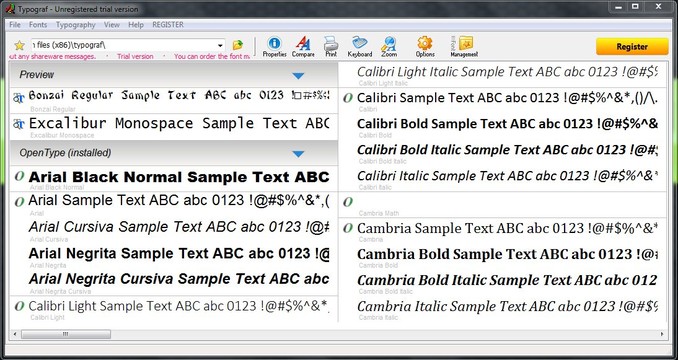This screenshot has width=678, height=360.
Task: Click the OpenType icon beside Arial sample
Action: 19,201
